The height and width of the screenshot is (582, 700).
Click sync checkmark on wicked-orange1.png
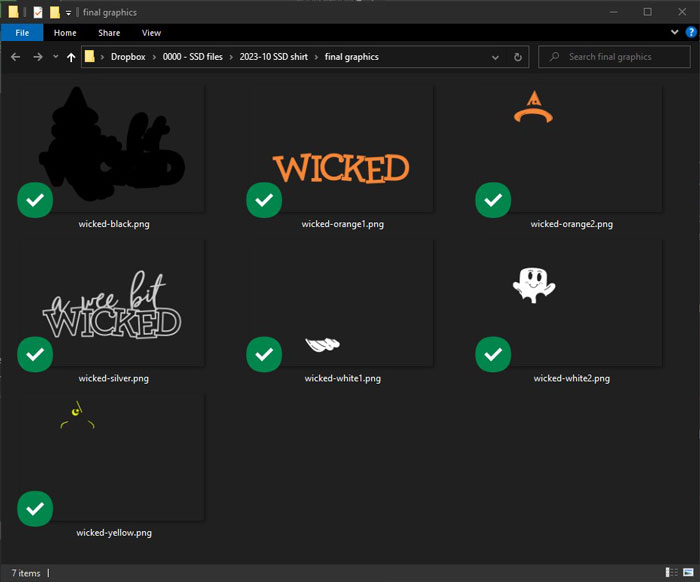[264, 200]
